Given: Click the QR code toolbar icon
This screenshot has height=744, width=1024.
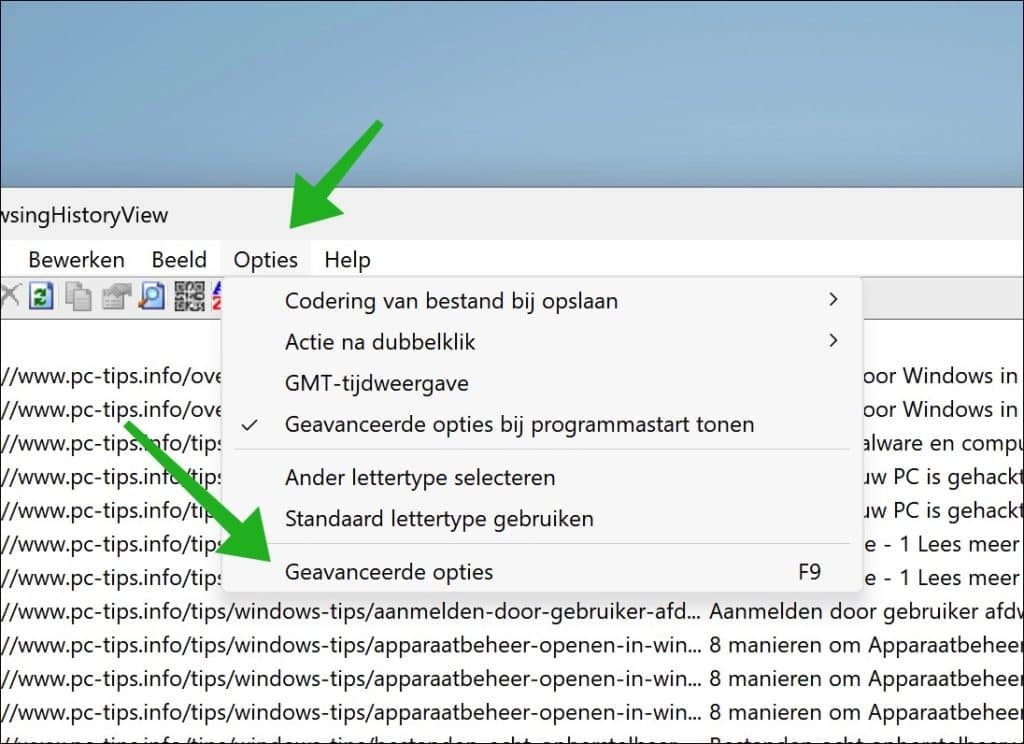Looking at the screenshot, I should pos(189,297).
